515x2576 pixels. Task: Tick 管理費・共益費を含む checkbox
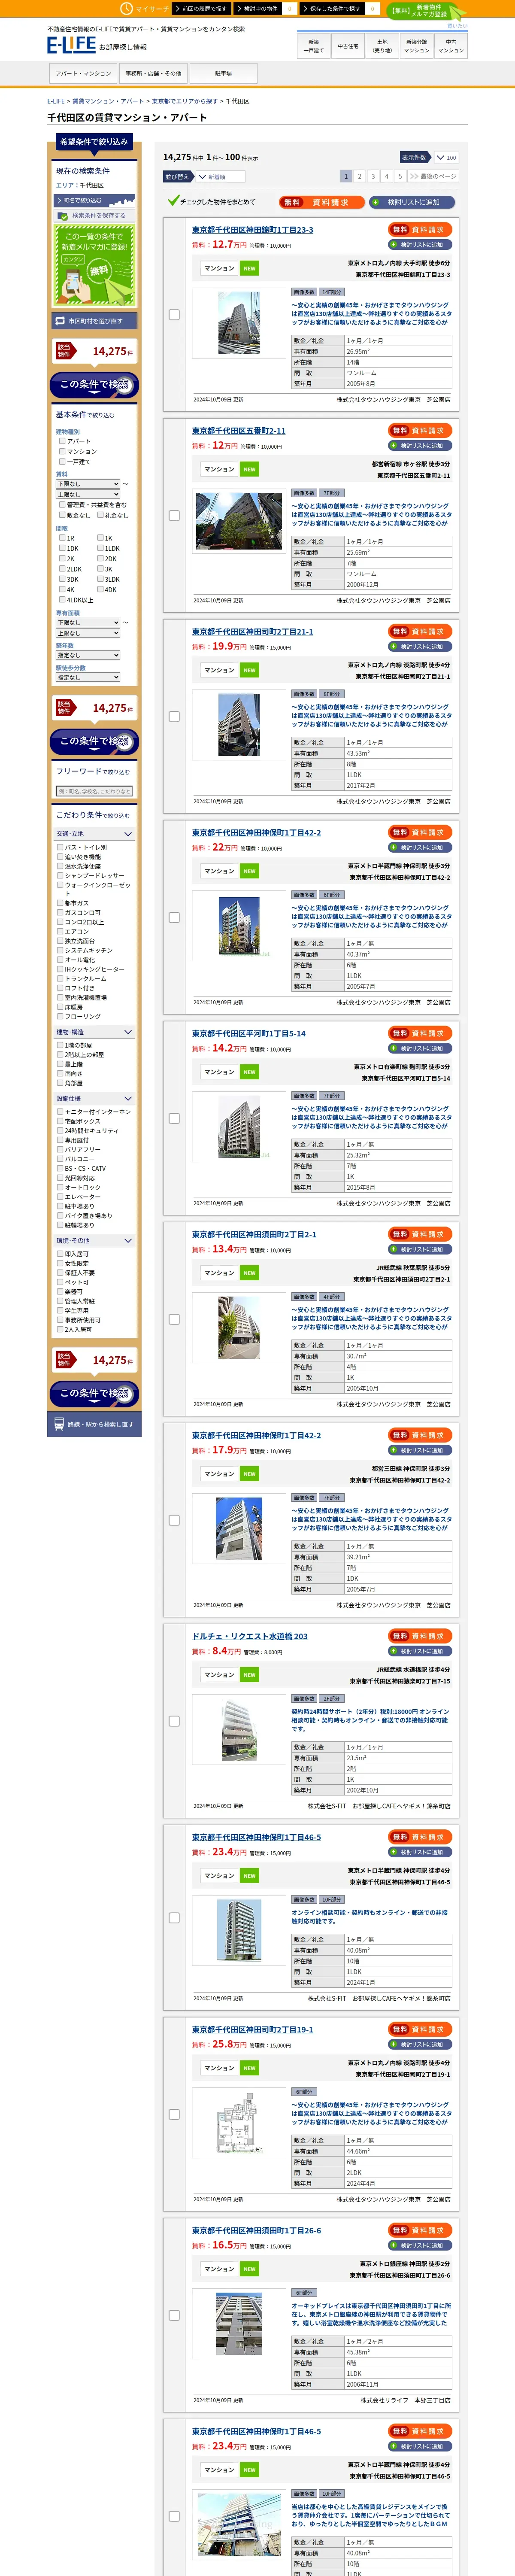coord(62,505)
